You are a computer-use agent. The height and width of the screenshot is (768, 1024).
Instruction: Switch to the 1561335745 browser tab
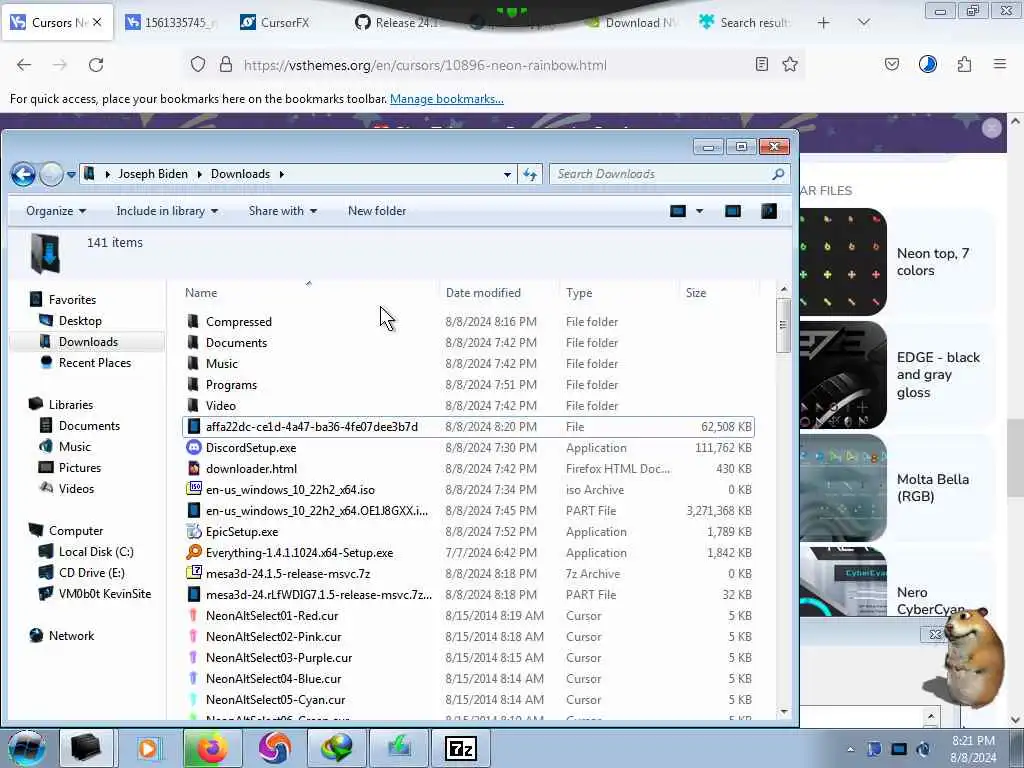171,23
